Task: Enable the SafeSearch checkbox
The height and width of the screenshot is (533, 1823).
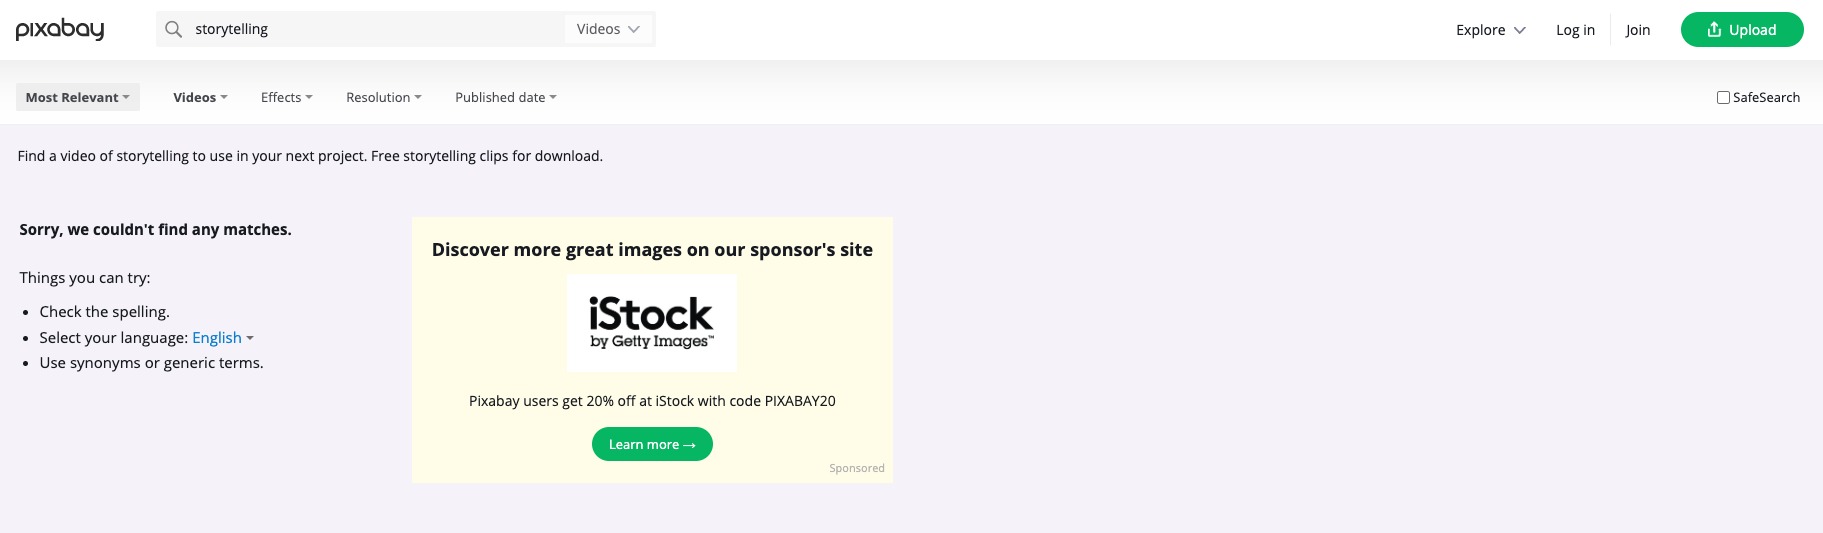Action: coord(1723,97)
